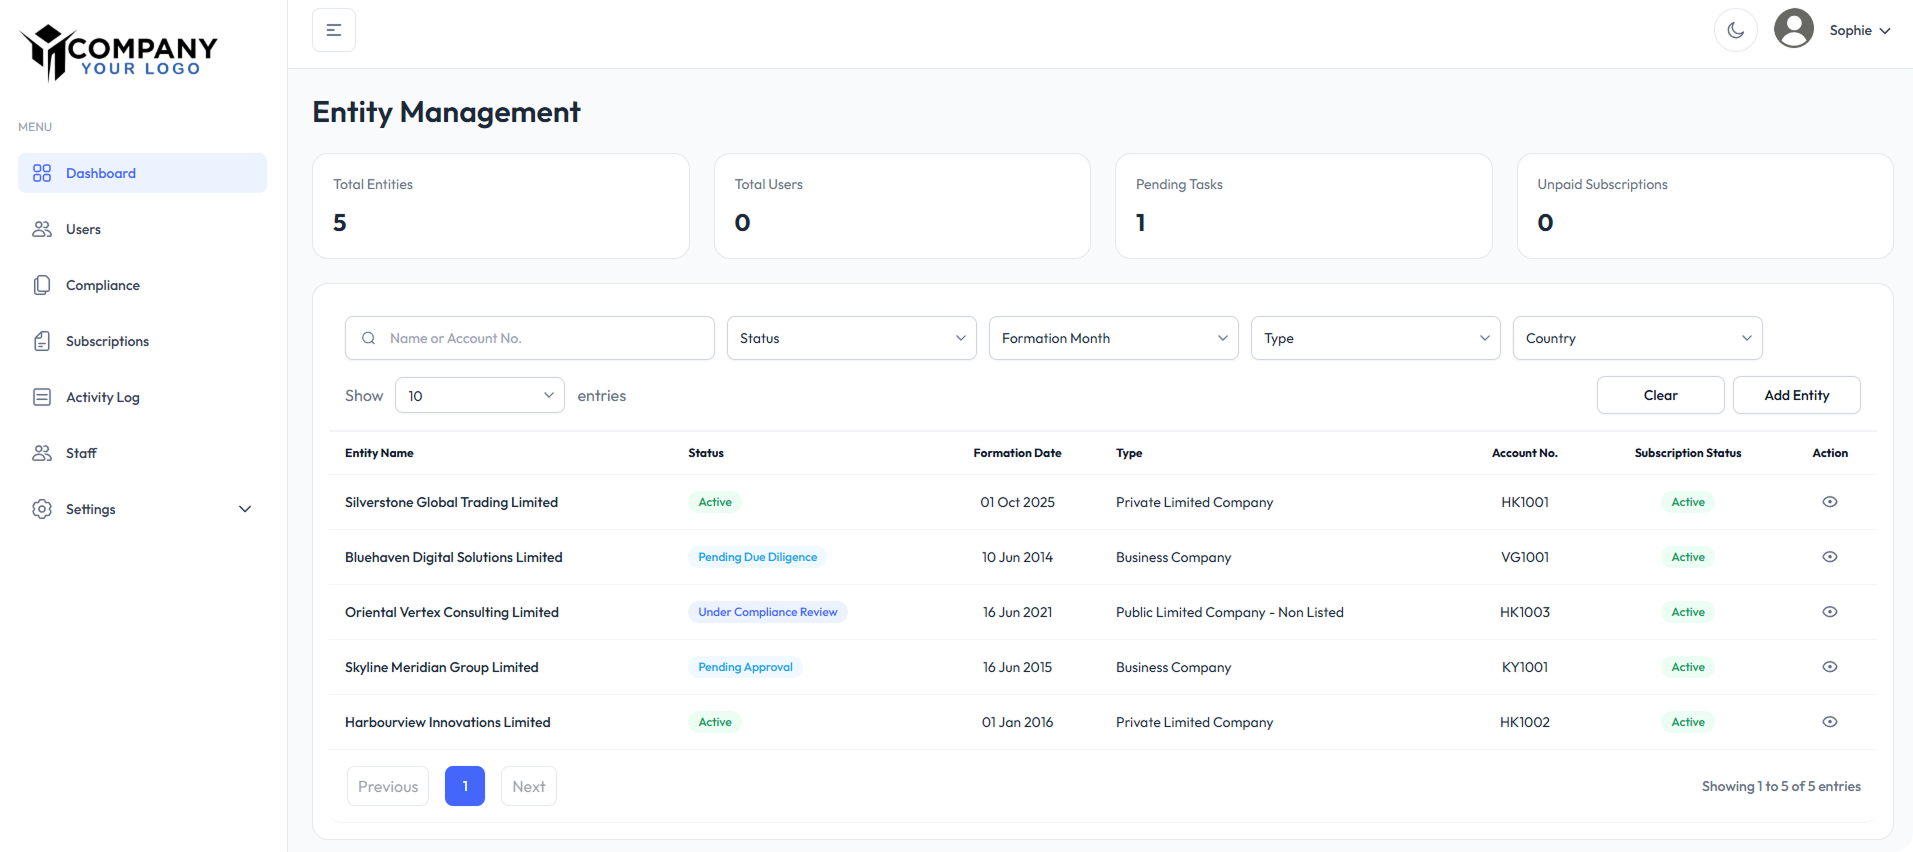Click the company logo
The image size is (1913, 852).
click(x=119, y=52)
